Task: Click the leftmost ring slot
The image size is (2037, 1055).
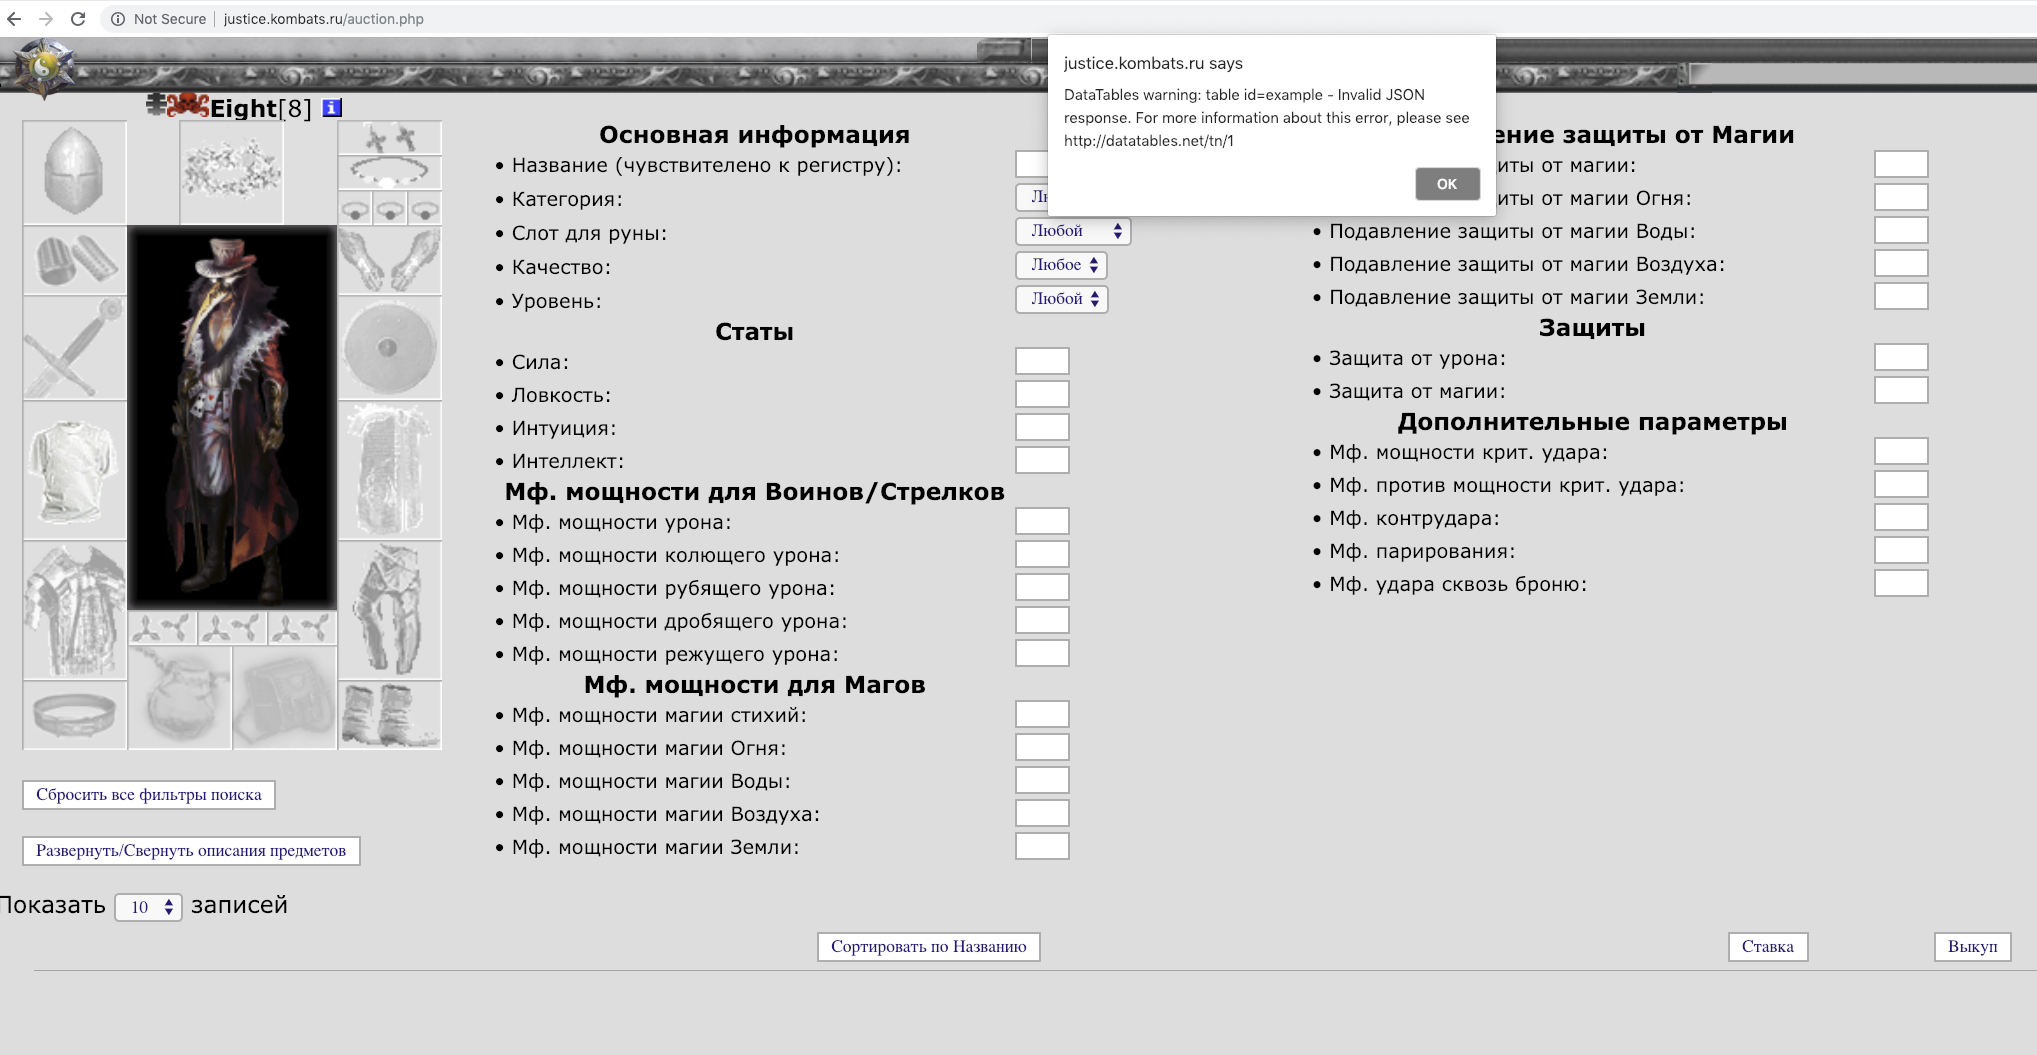Action: click(x=355, y=208)
